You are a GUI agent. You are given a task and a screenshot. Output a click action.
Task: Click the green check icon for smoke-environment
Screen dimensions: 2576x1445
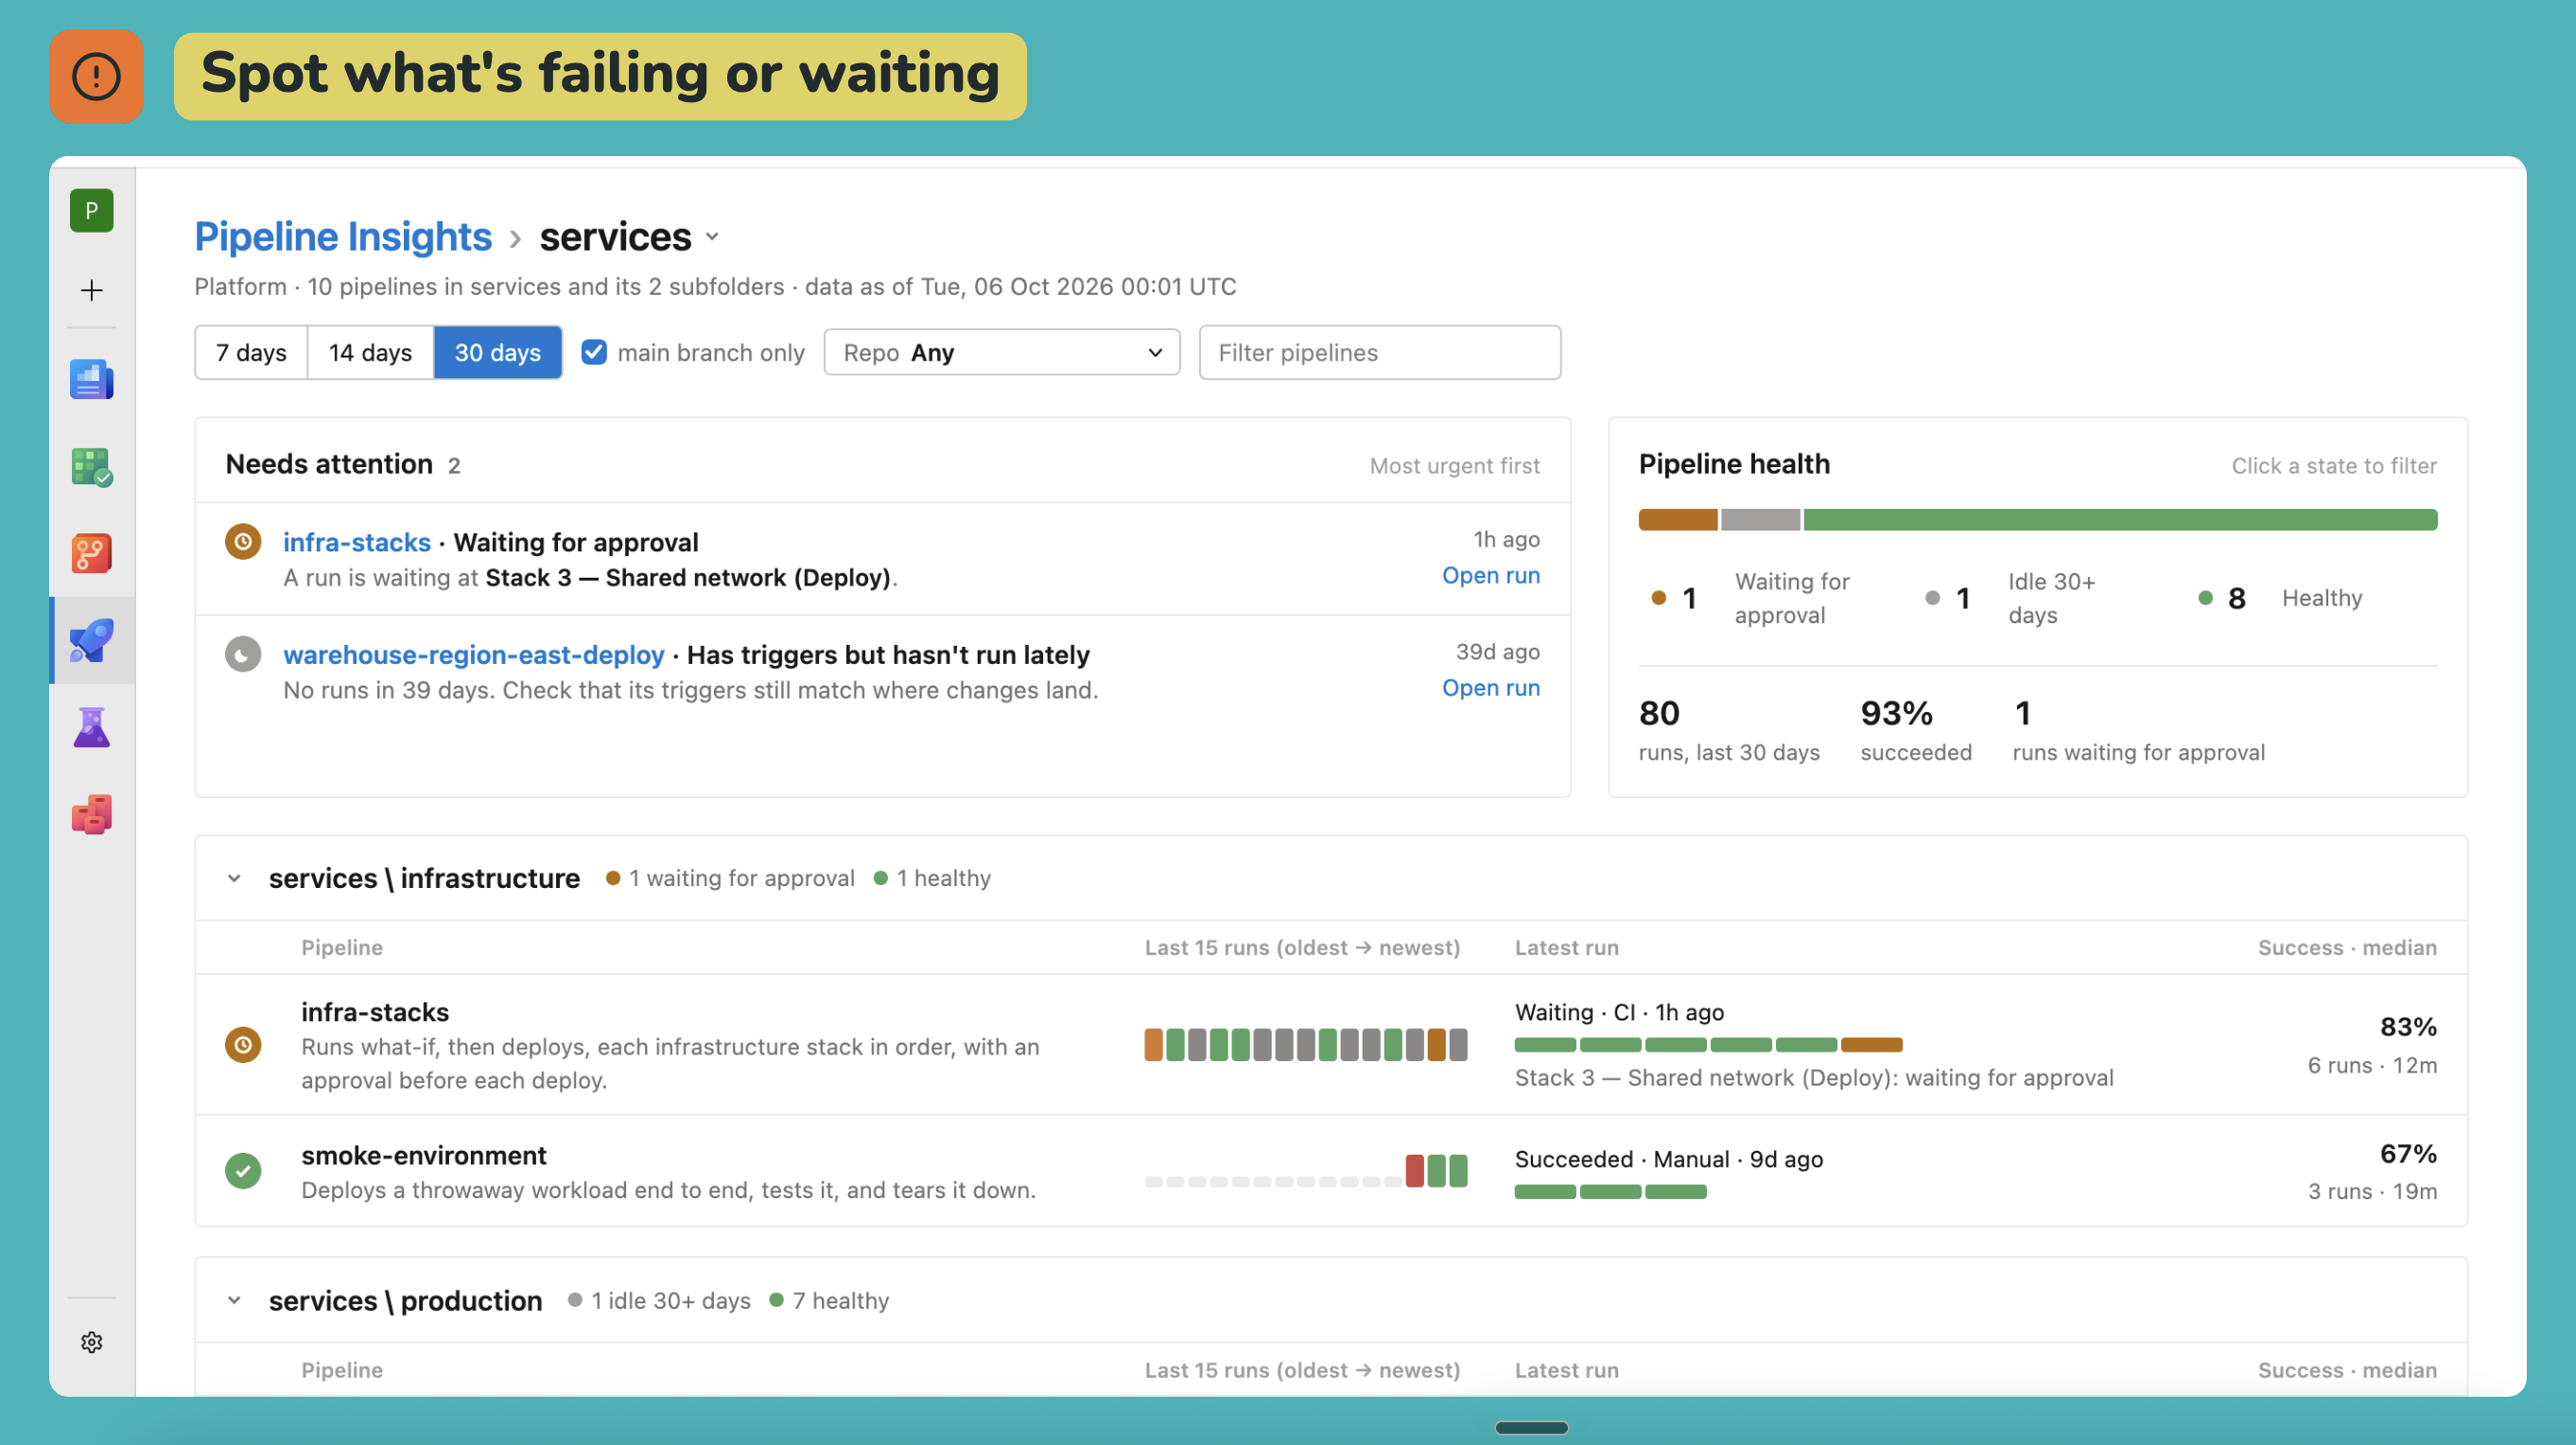[x=243, y=1171]
